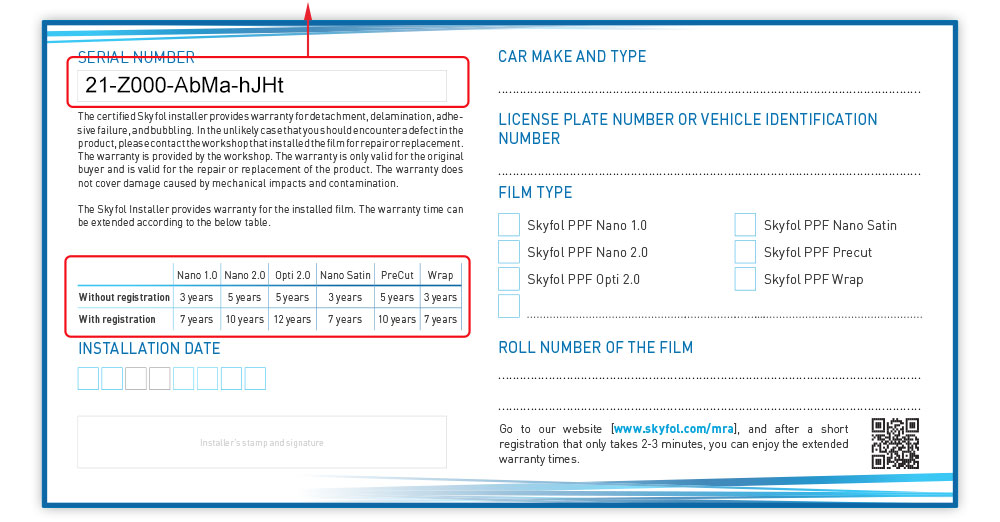Click the Wrap column header
The width and height of the screenshot is (1000, 522).
[440, 275]
